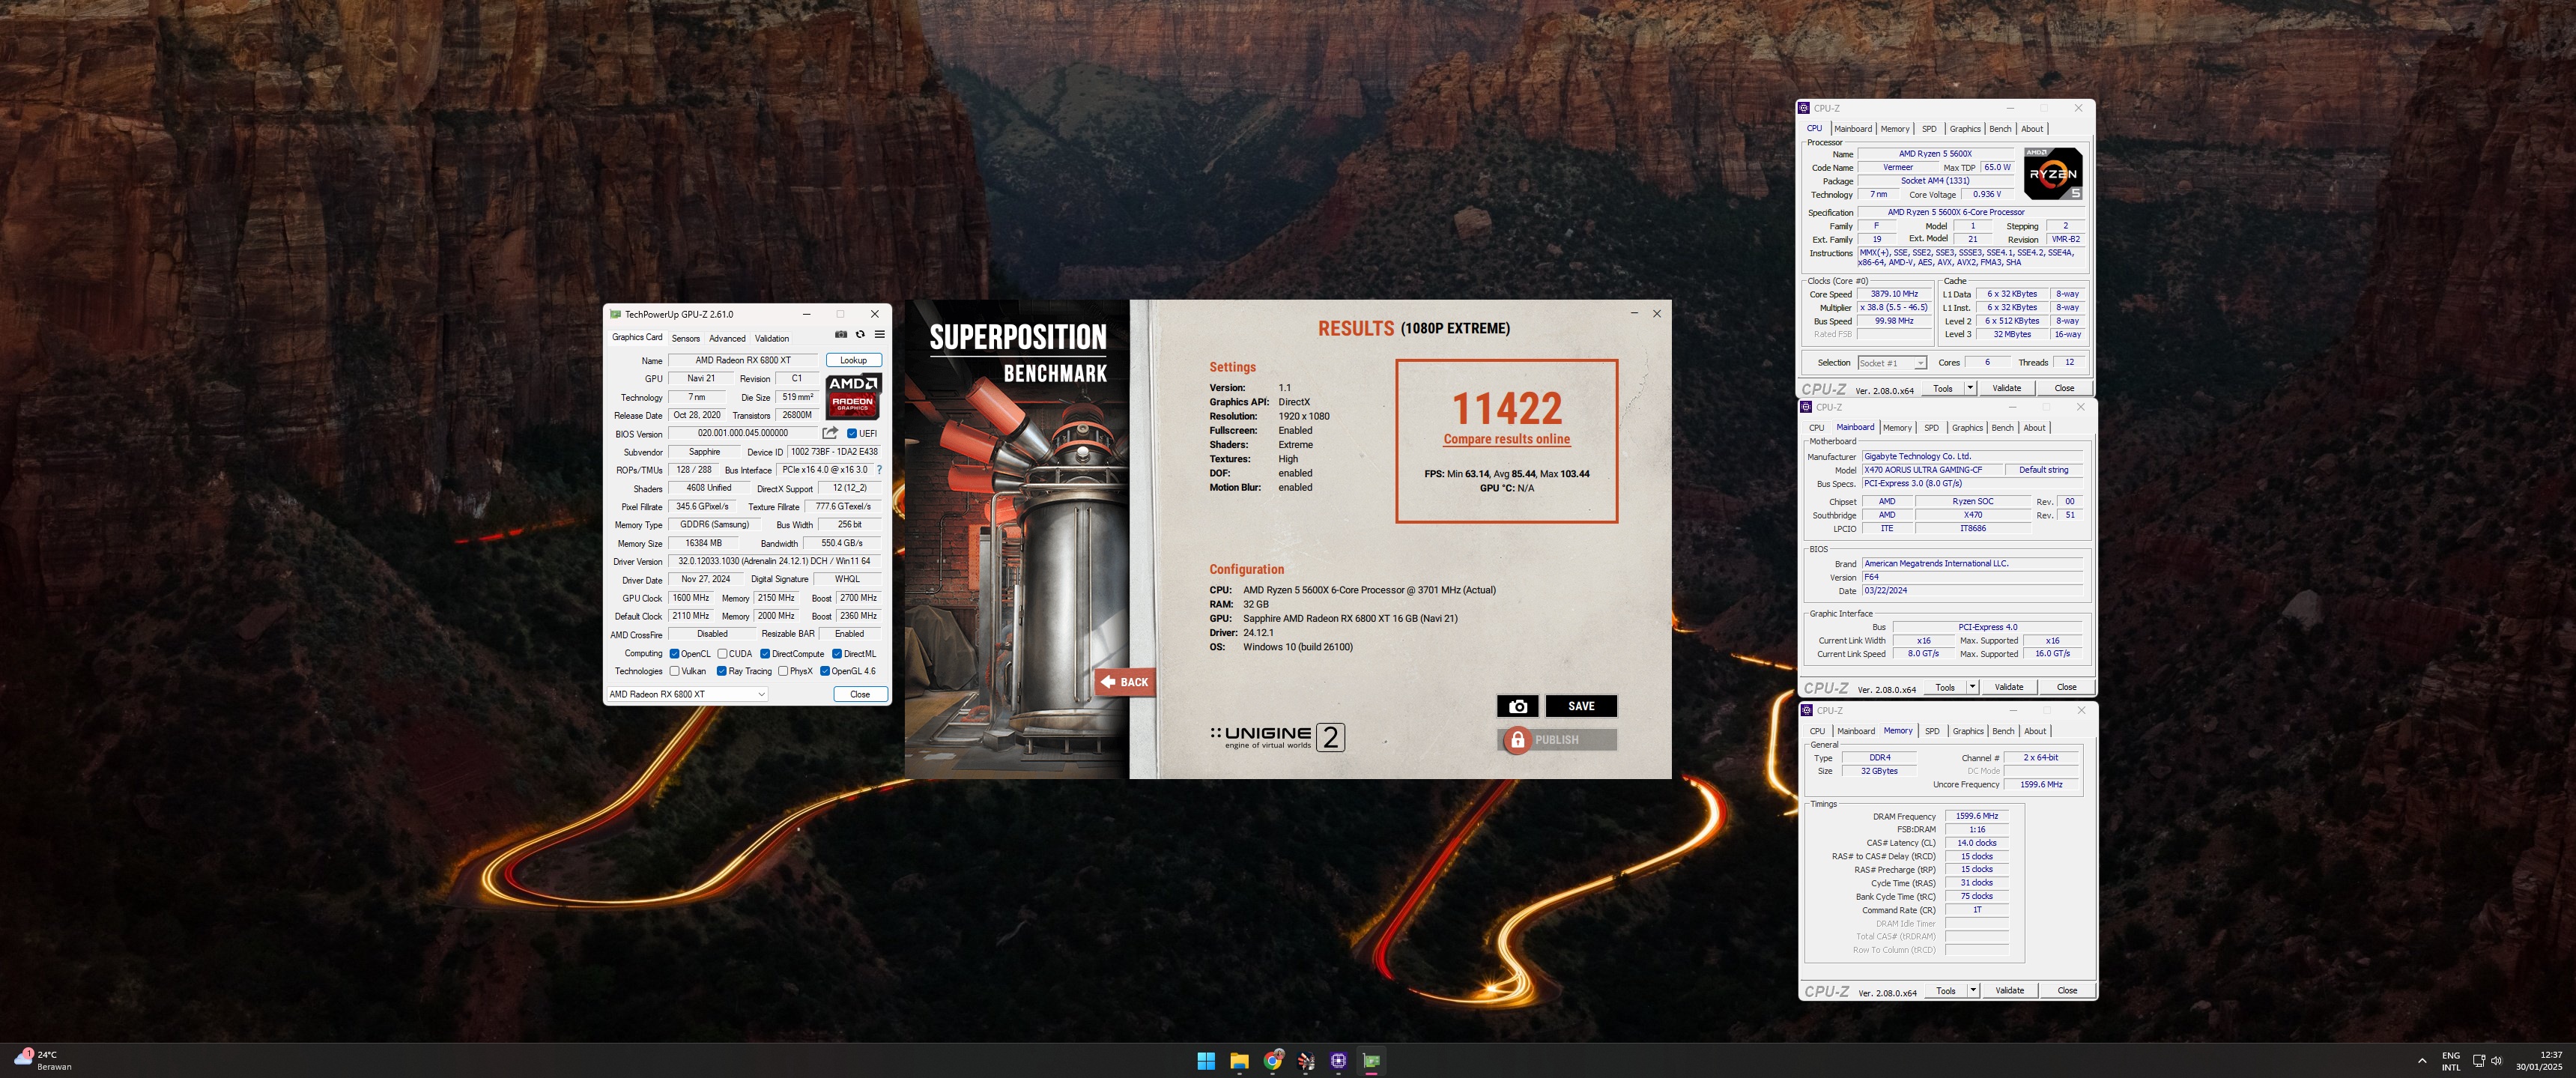Open SPD tab in top CPU-Z window

pyautogui.click(x=1929, y=129)
